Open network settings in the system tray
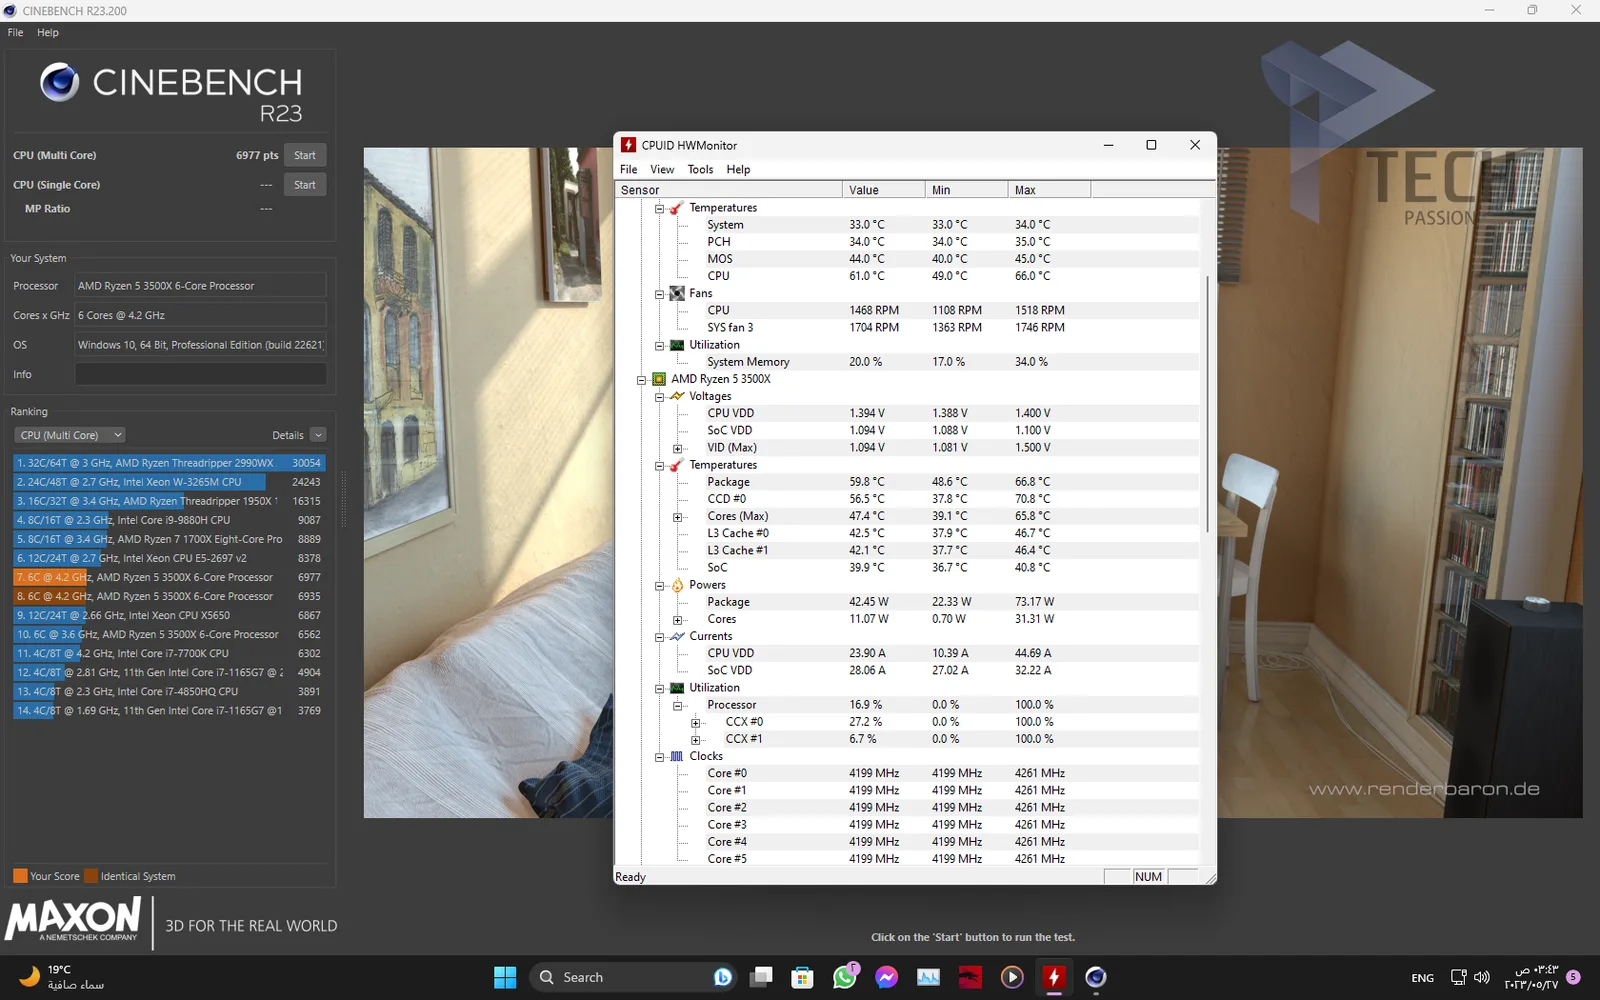This screenshot has width=1600, height=1000. tap(1458, 977)
